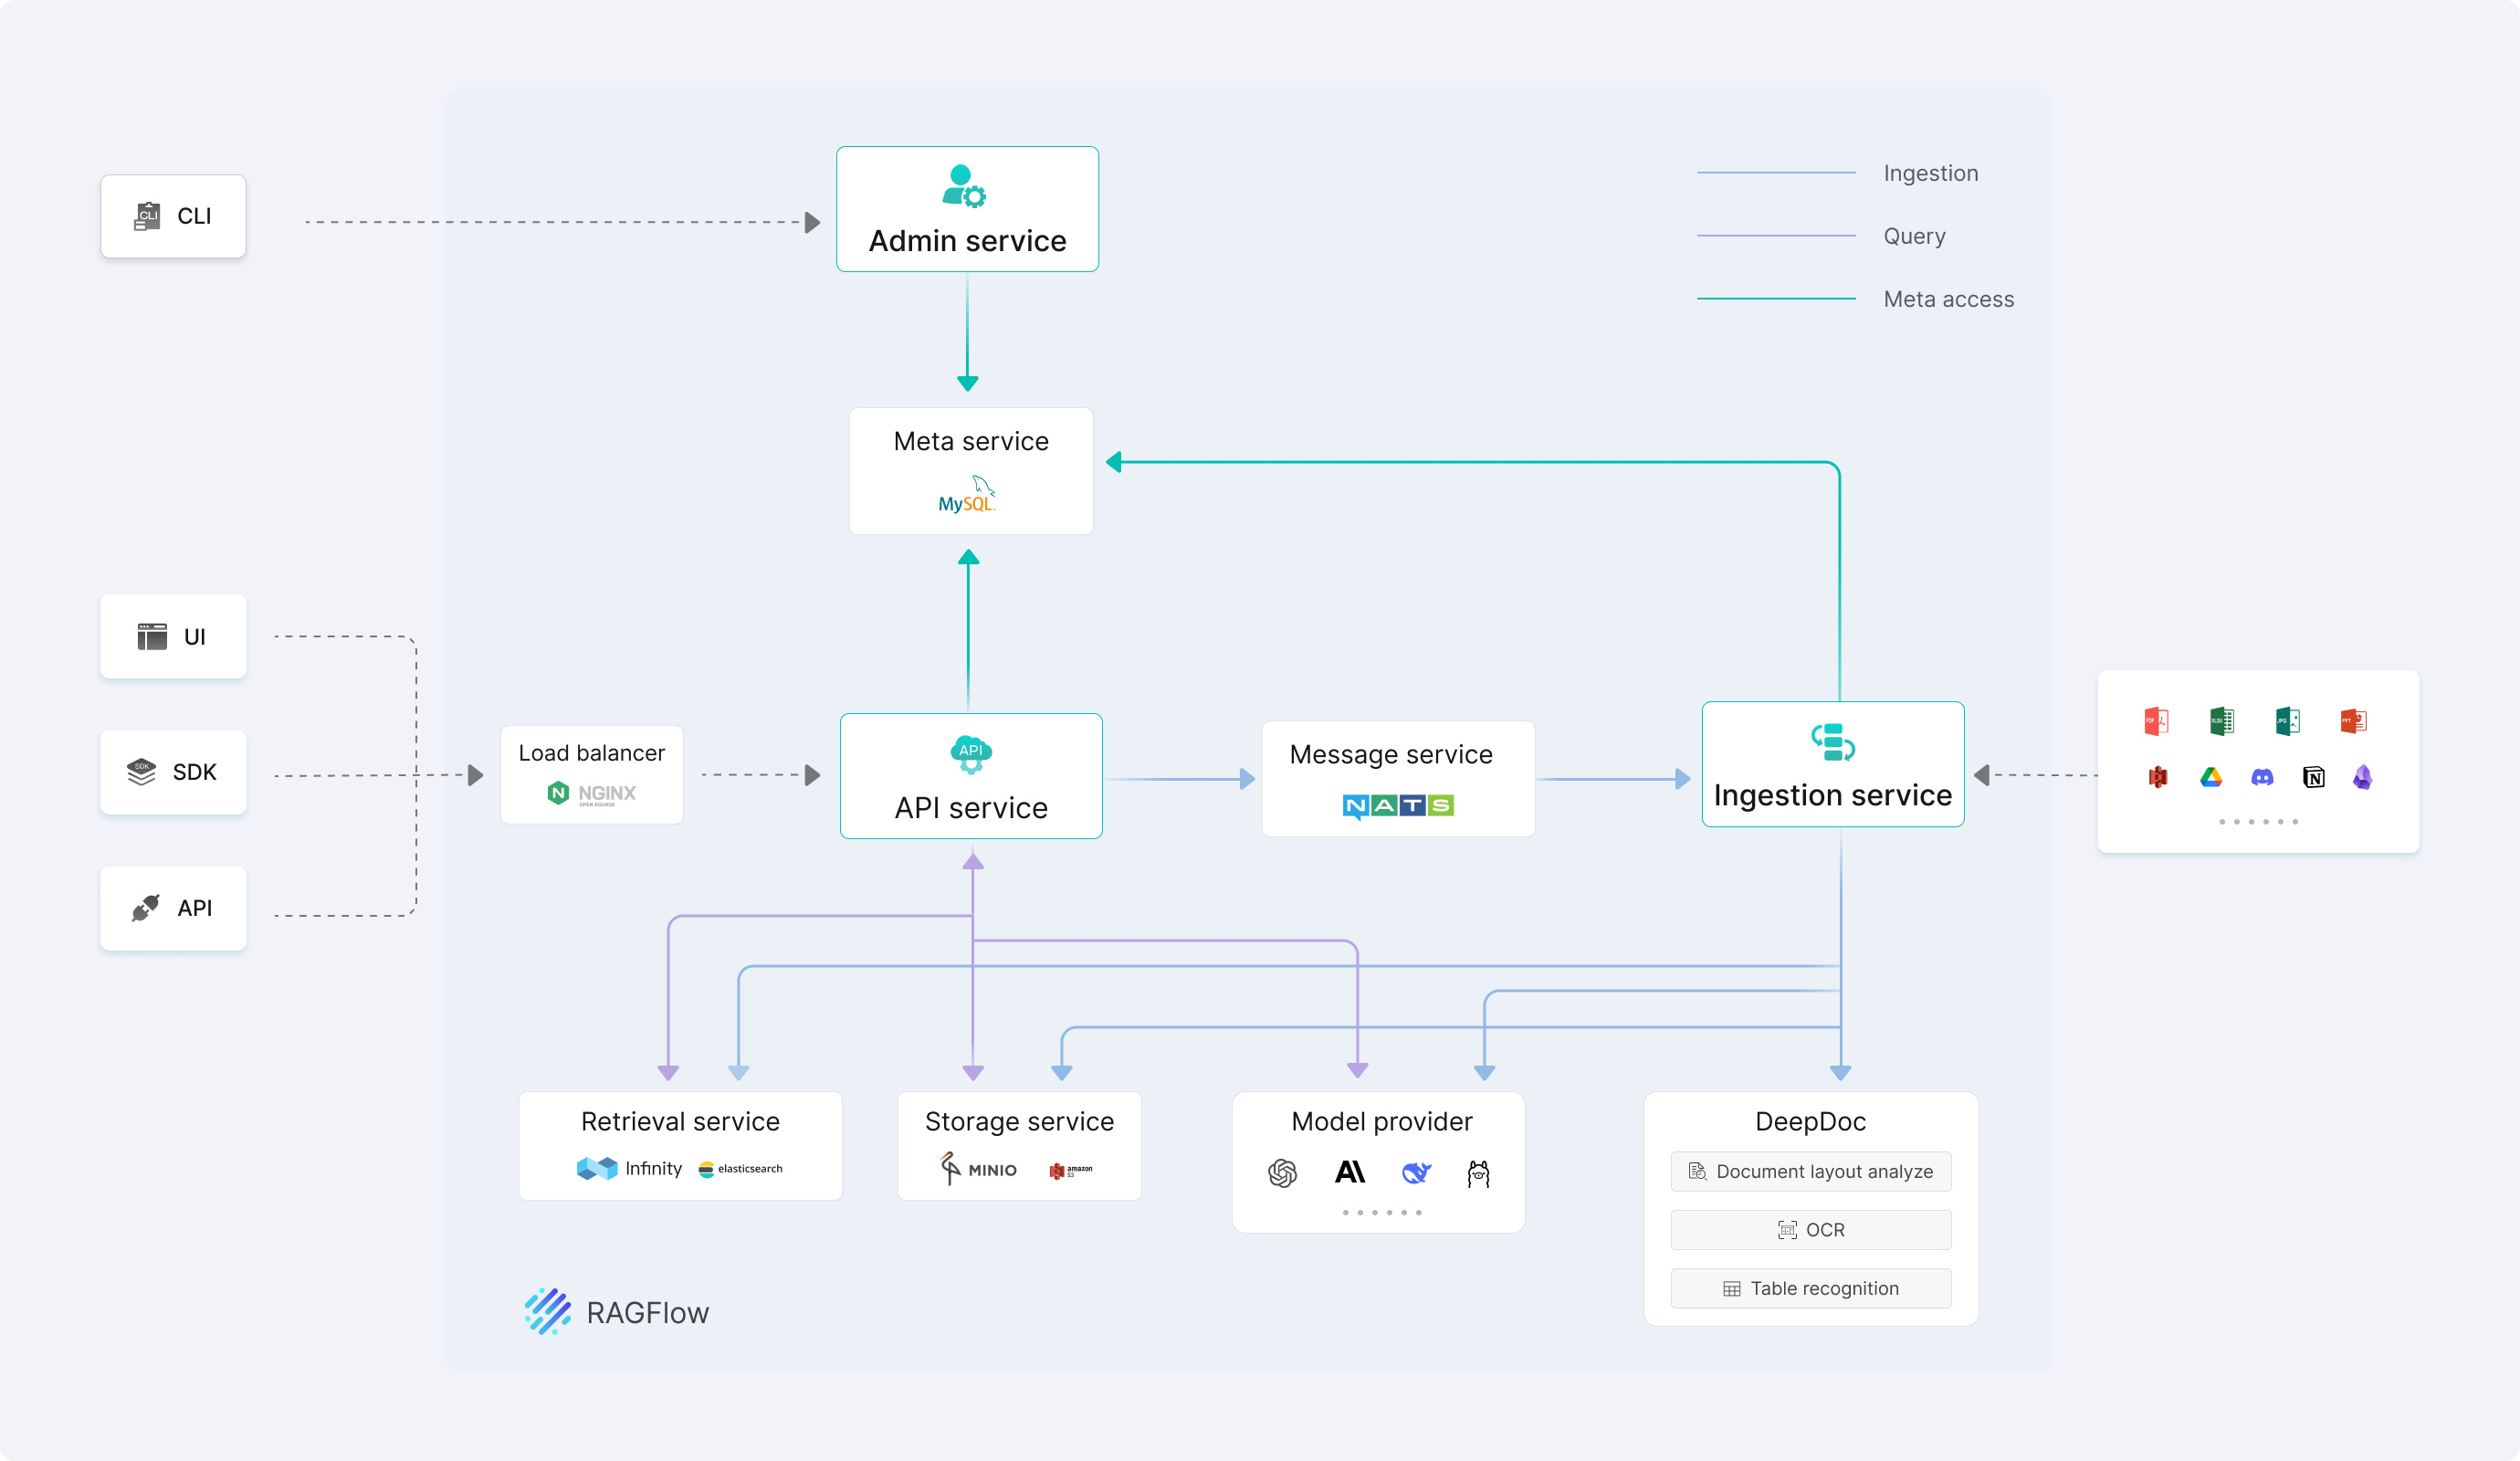
Task: Click the Query legend label
Action: [1915, 236]
